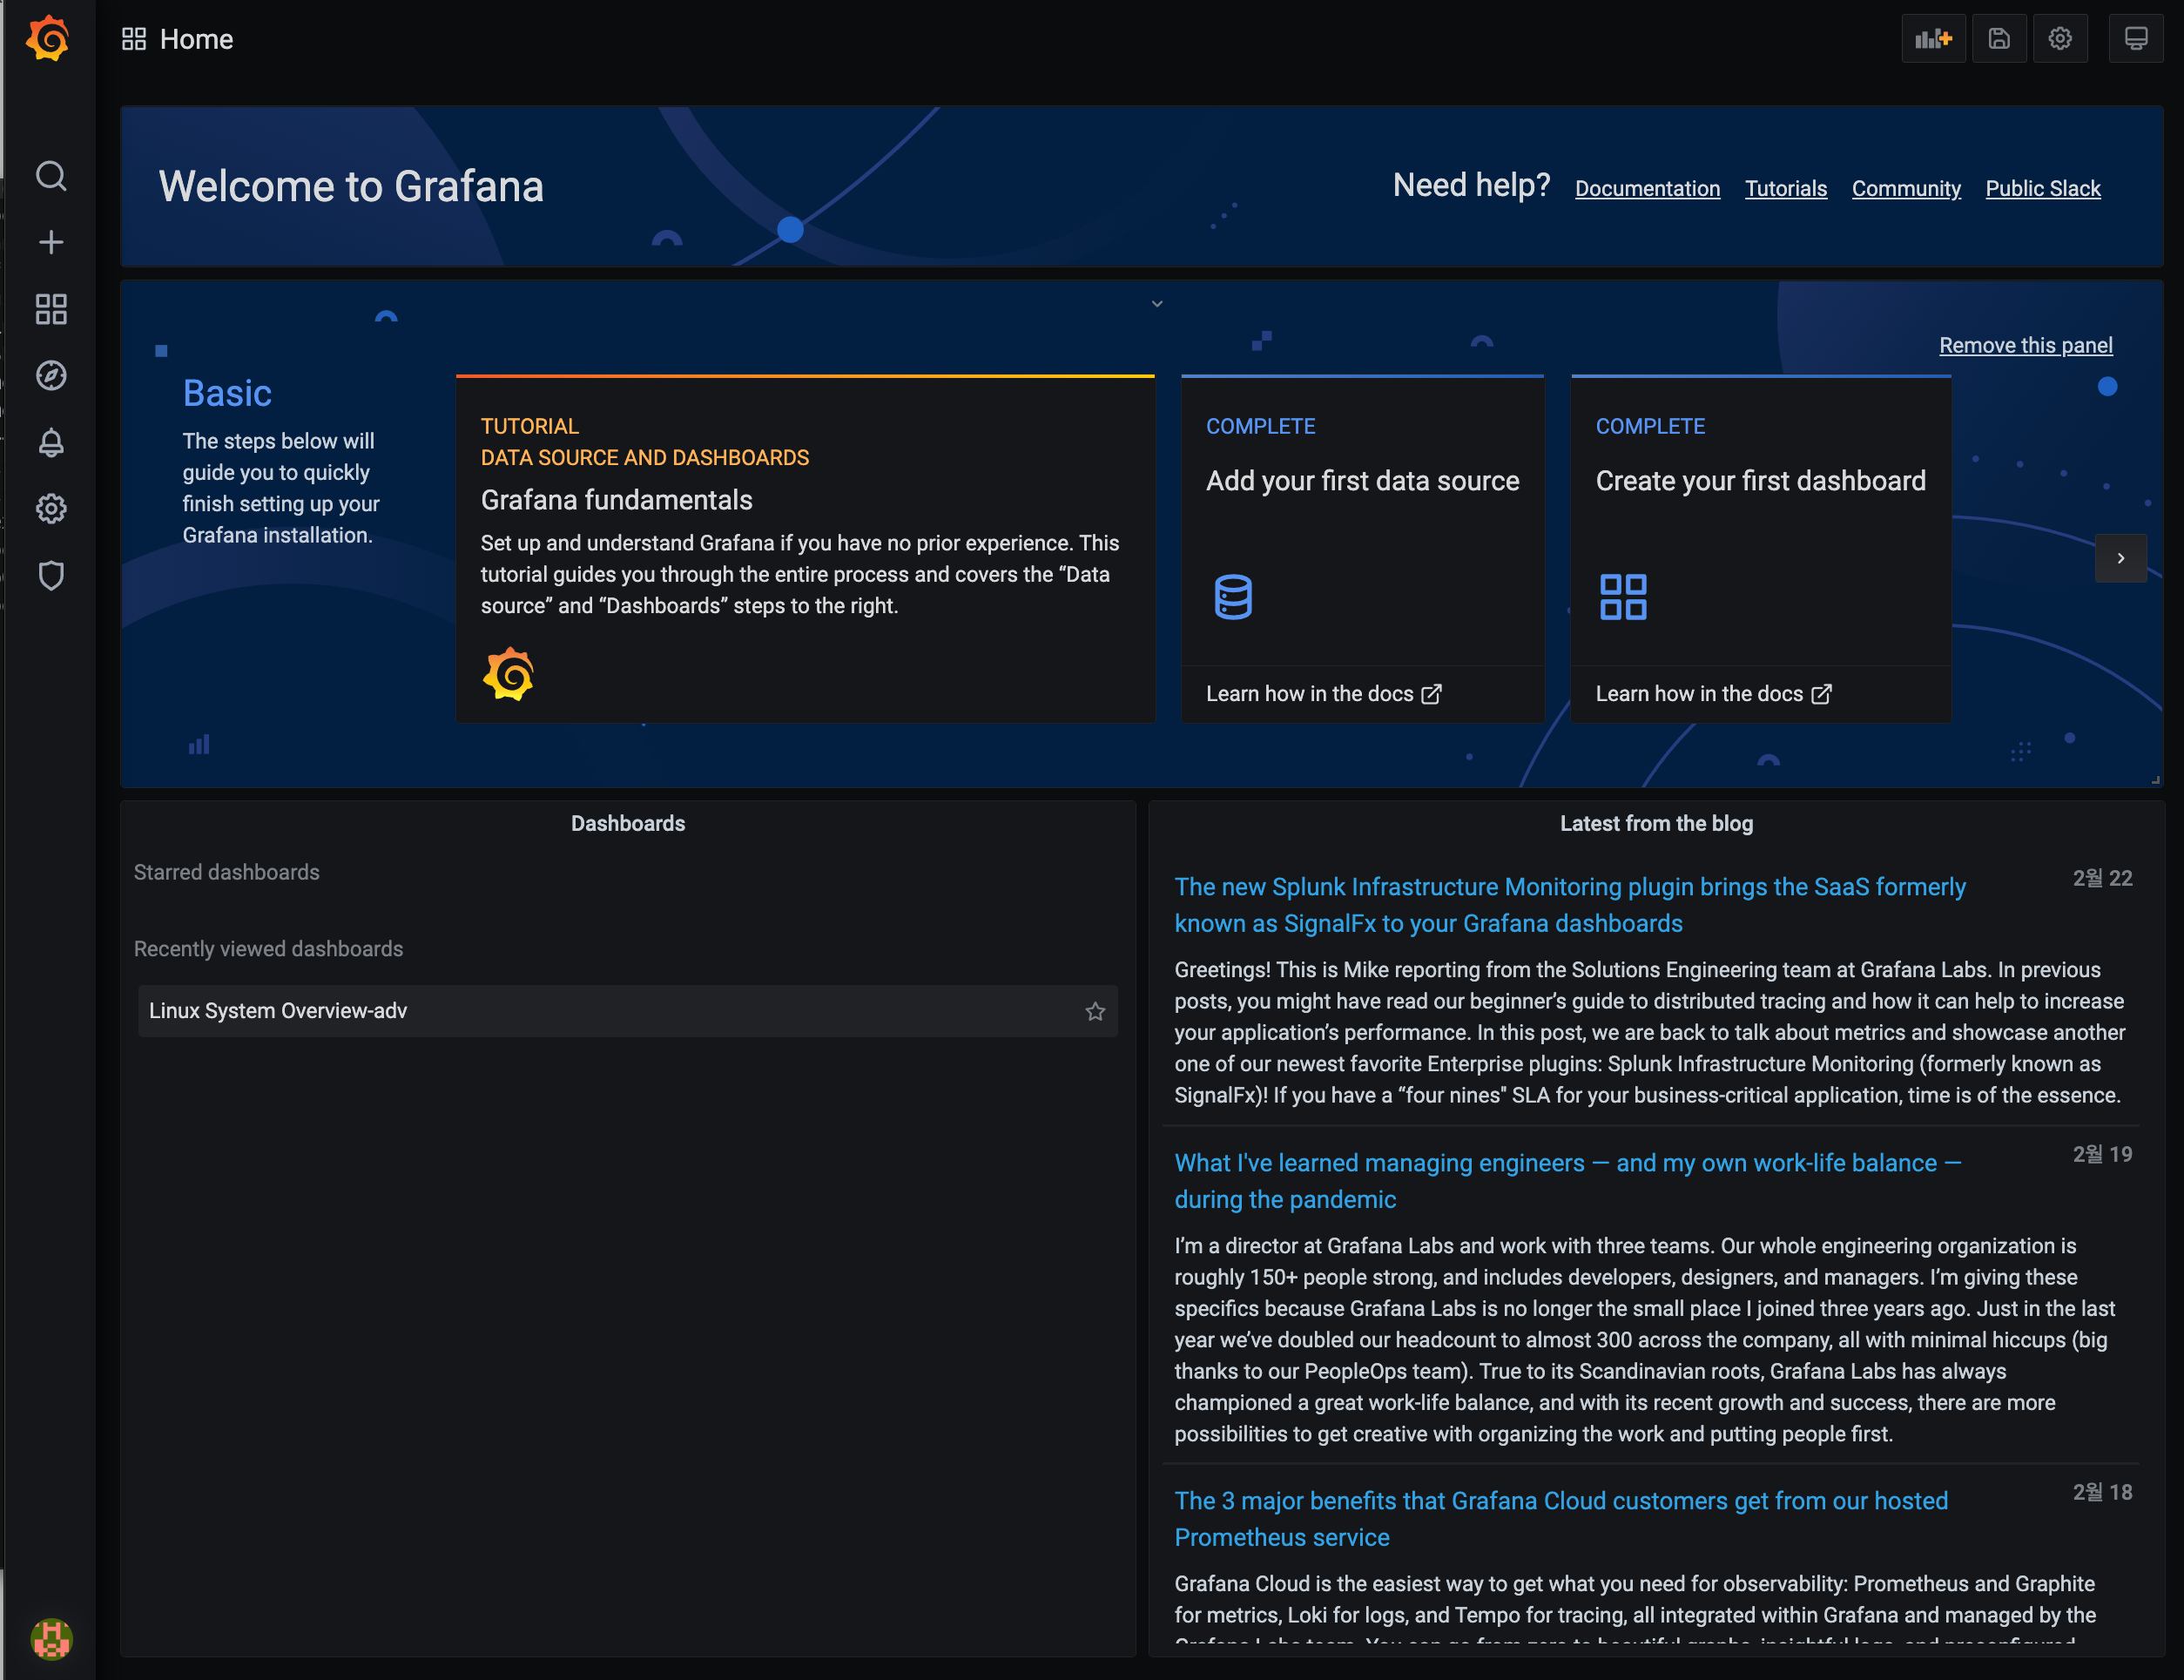2184x1680 pixels.
Task: Open the Configuration gear icon in sidebar
Action: point(51,509)
